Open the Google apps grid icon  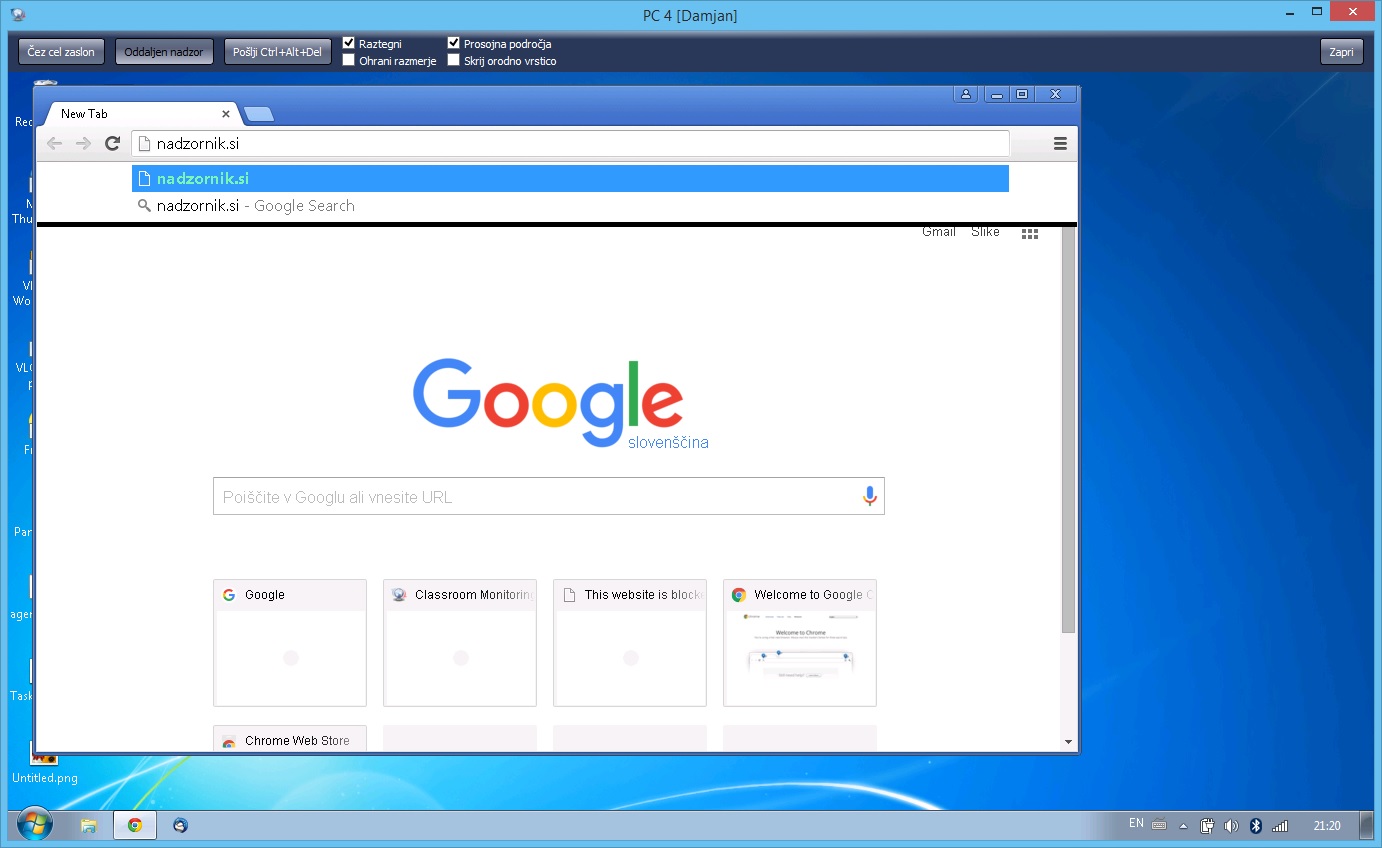pyautogui.click(x=1030, y=233)
